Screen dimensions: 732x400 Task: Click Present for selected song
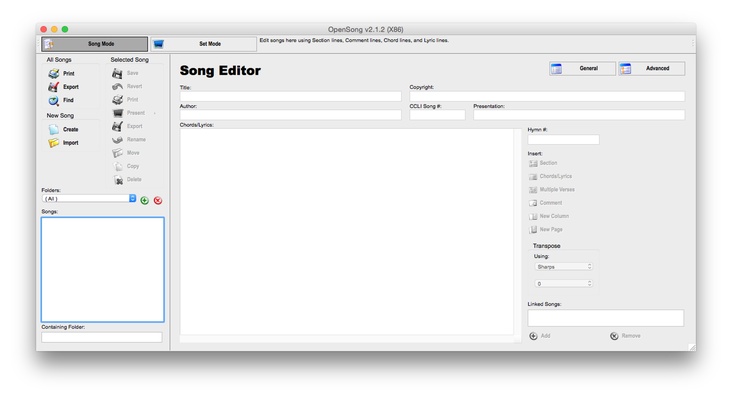(x=128, y=113)
